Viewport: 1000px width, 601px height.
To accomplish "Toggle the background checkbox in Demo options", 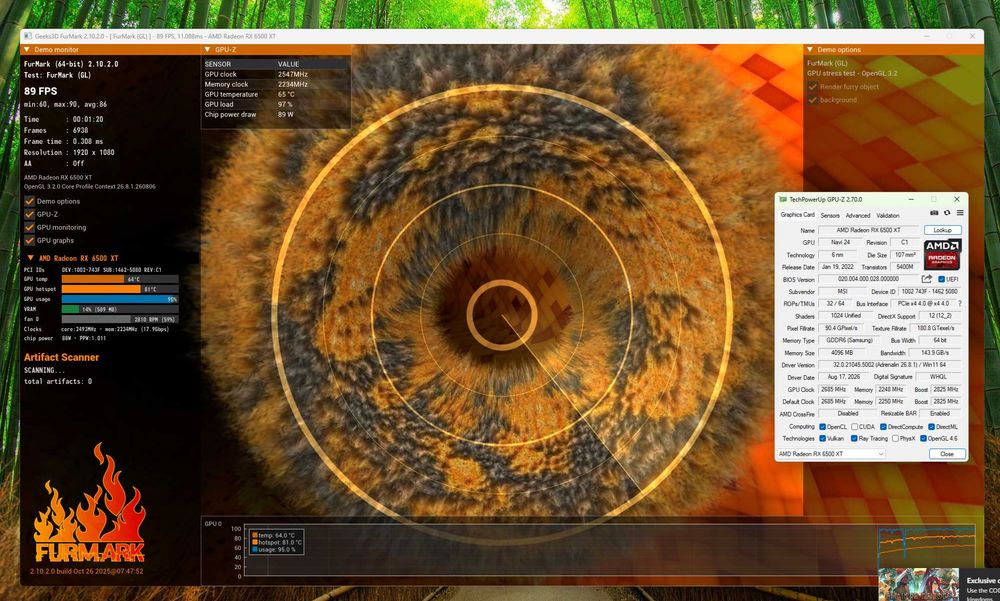I will click(812, 100).
